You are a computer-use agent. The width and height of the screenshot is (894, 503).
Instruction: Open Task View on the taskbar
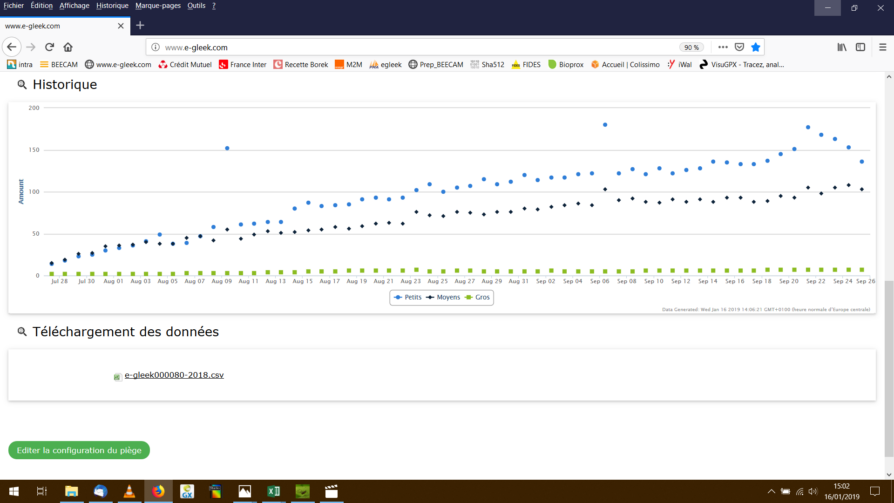[x=42, y=491]
